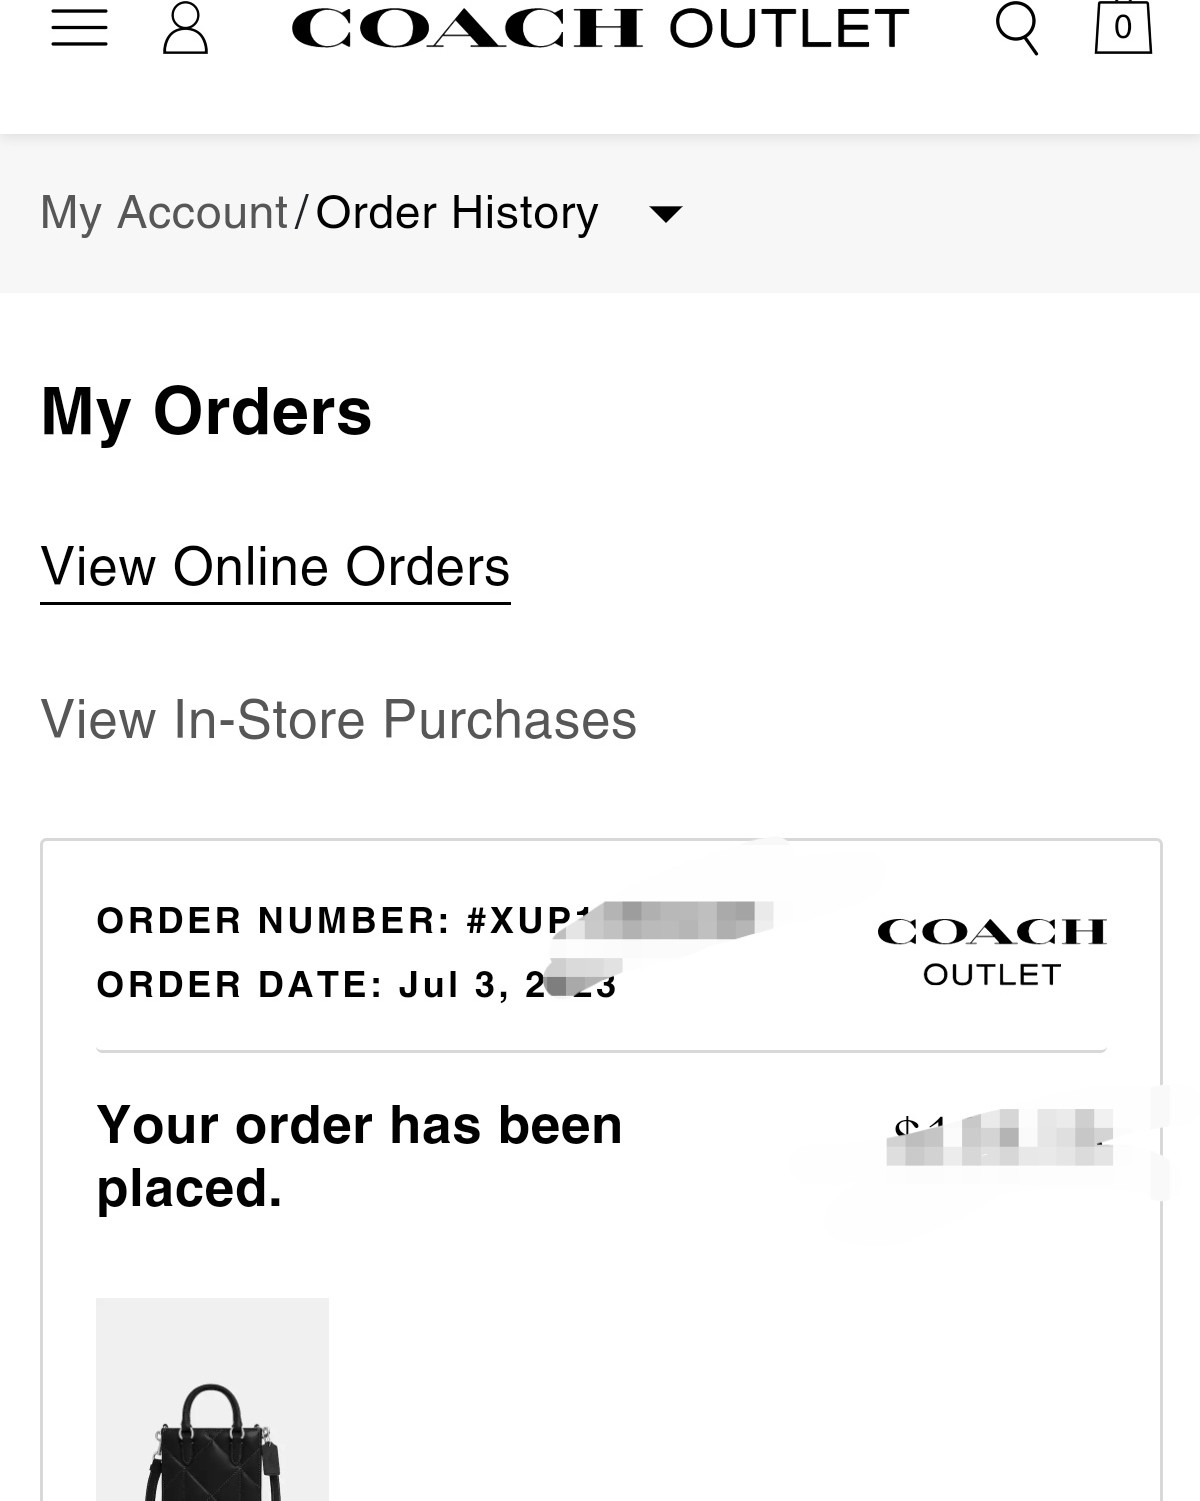Open the shopping bag icon
1200x1501 pixels.
pos(1123,27)
